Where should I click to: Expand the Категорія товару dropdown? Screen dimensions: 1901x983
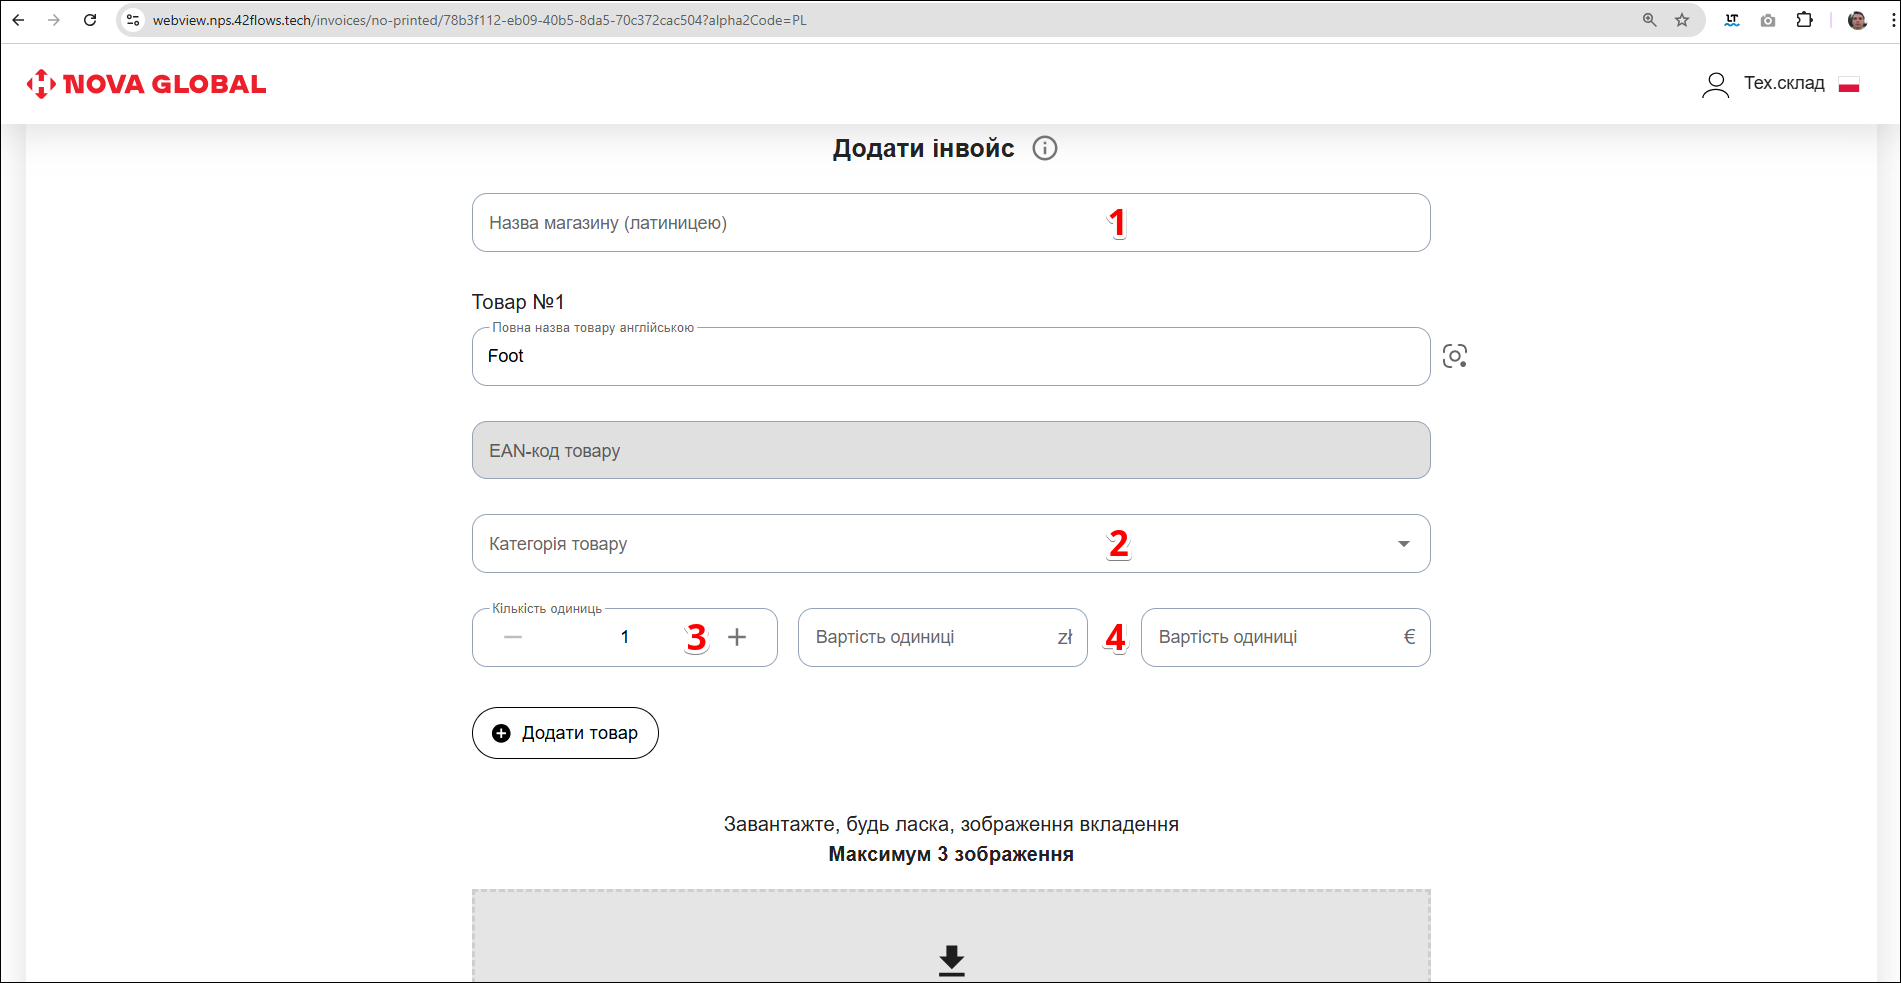click(1403, 544)
